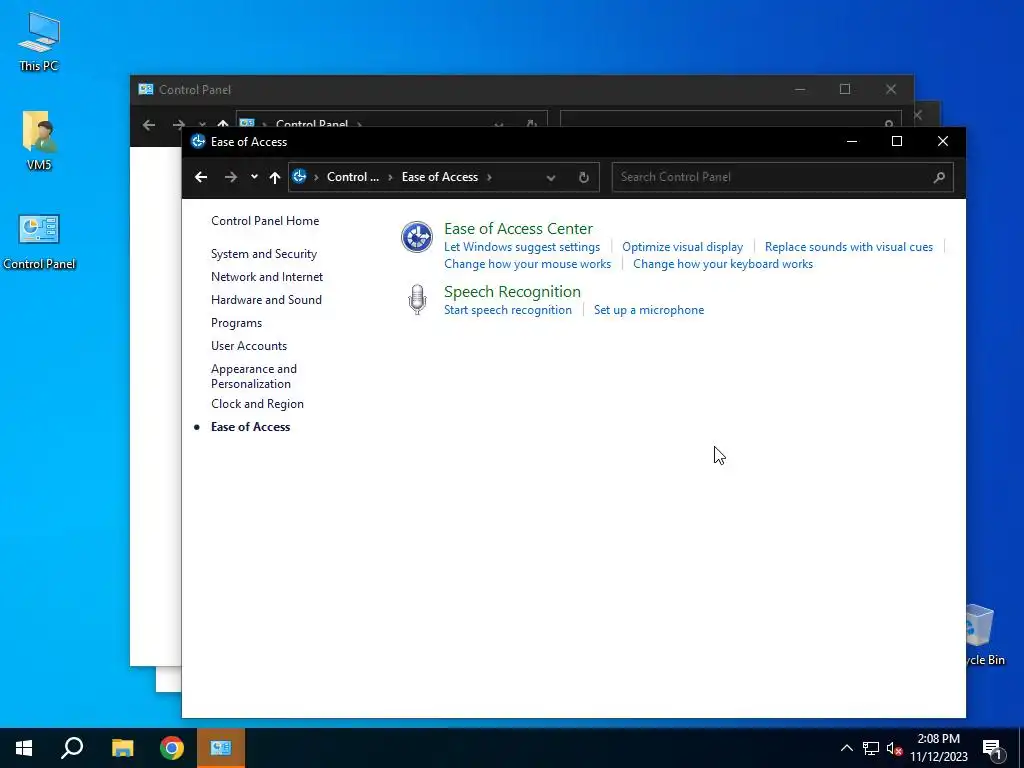Open the This PC desktop icon
1024x768 pixels.
pos(39,41)
